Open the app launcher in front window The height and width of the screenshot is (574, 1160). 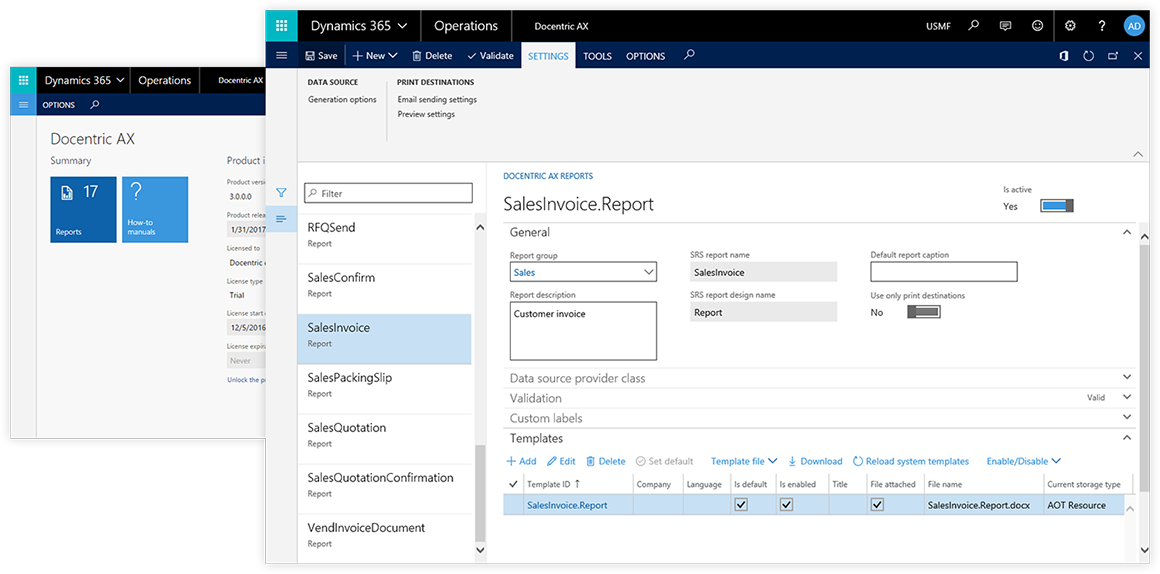click(281, 26)
